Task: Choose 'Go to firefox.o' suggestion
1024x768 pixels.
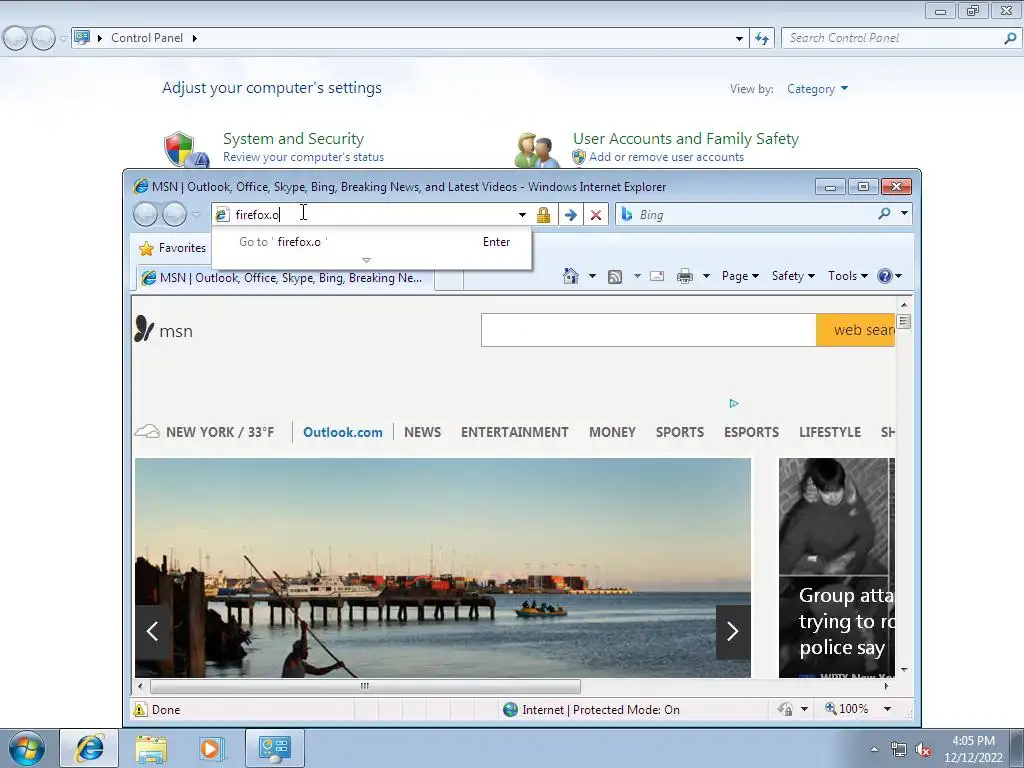Action: (x=372, y=242)
